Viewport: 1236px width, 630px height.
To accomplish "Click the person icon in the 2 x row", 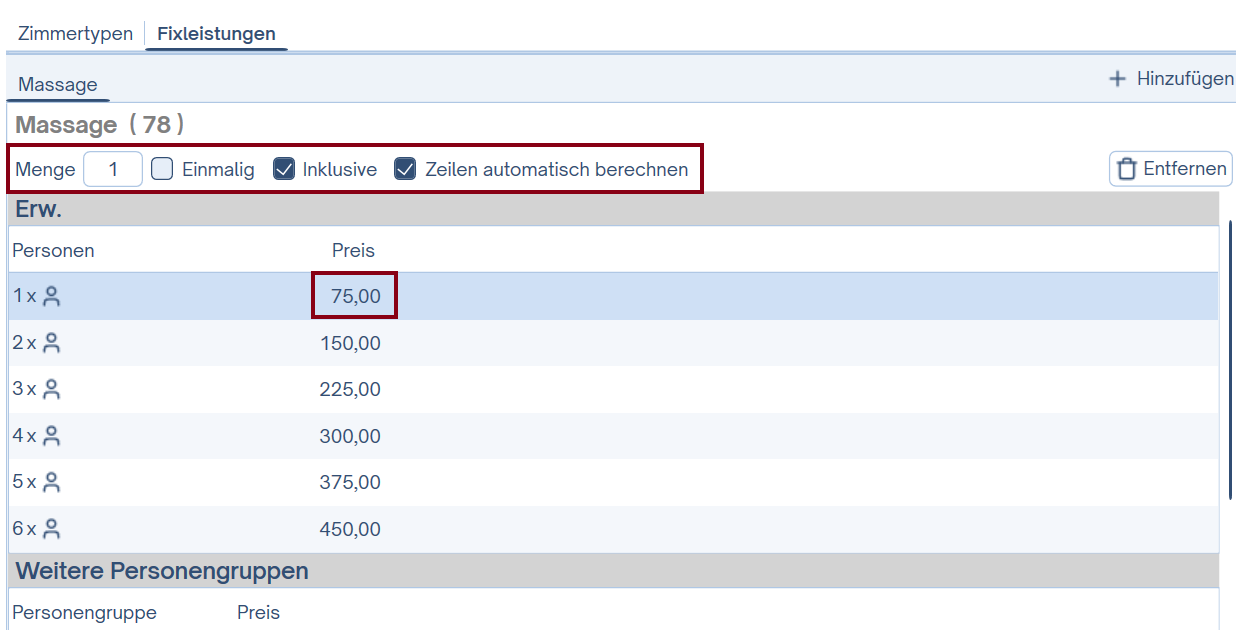I will point(52,343).
